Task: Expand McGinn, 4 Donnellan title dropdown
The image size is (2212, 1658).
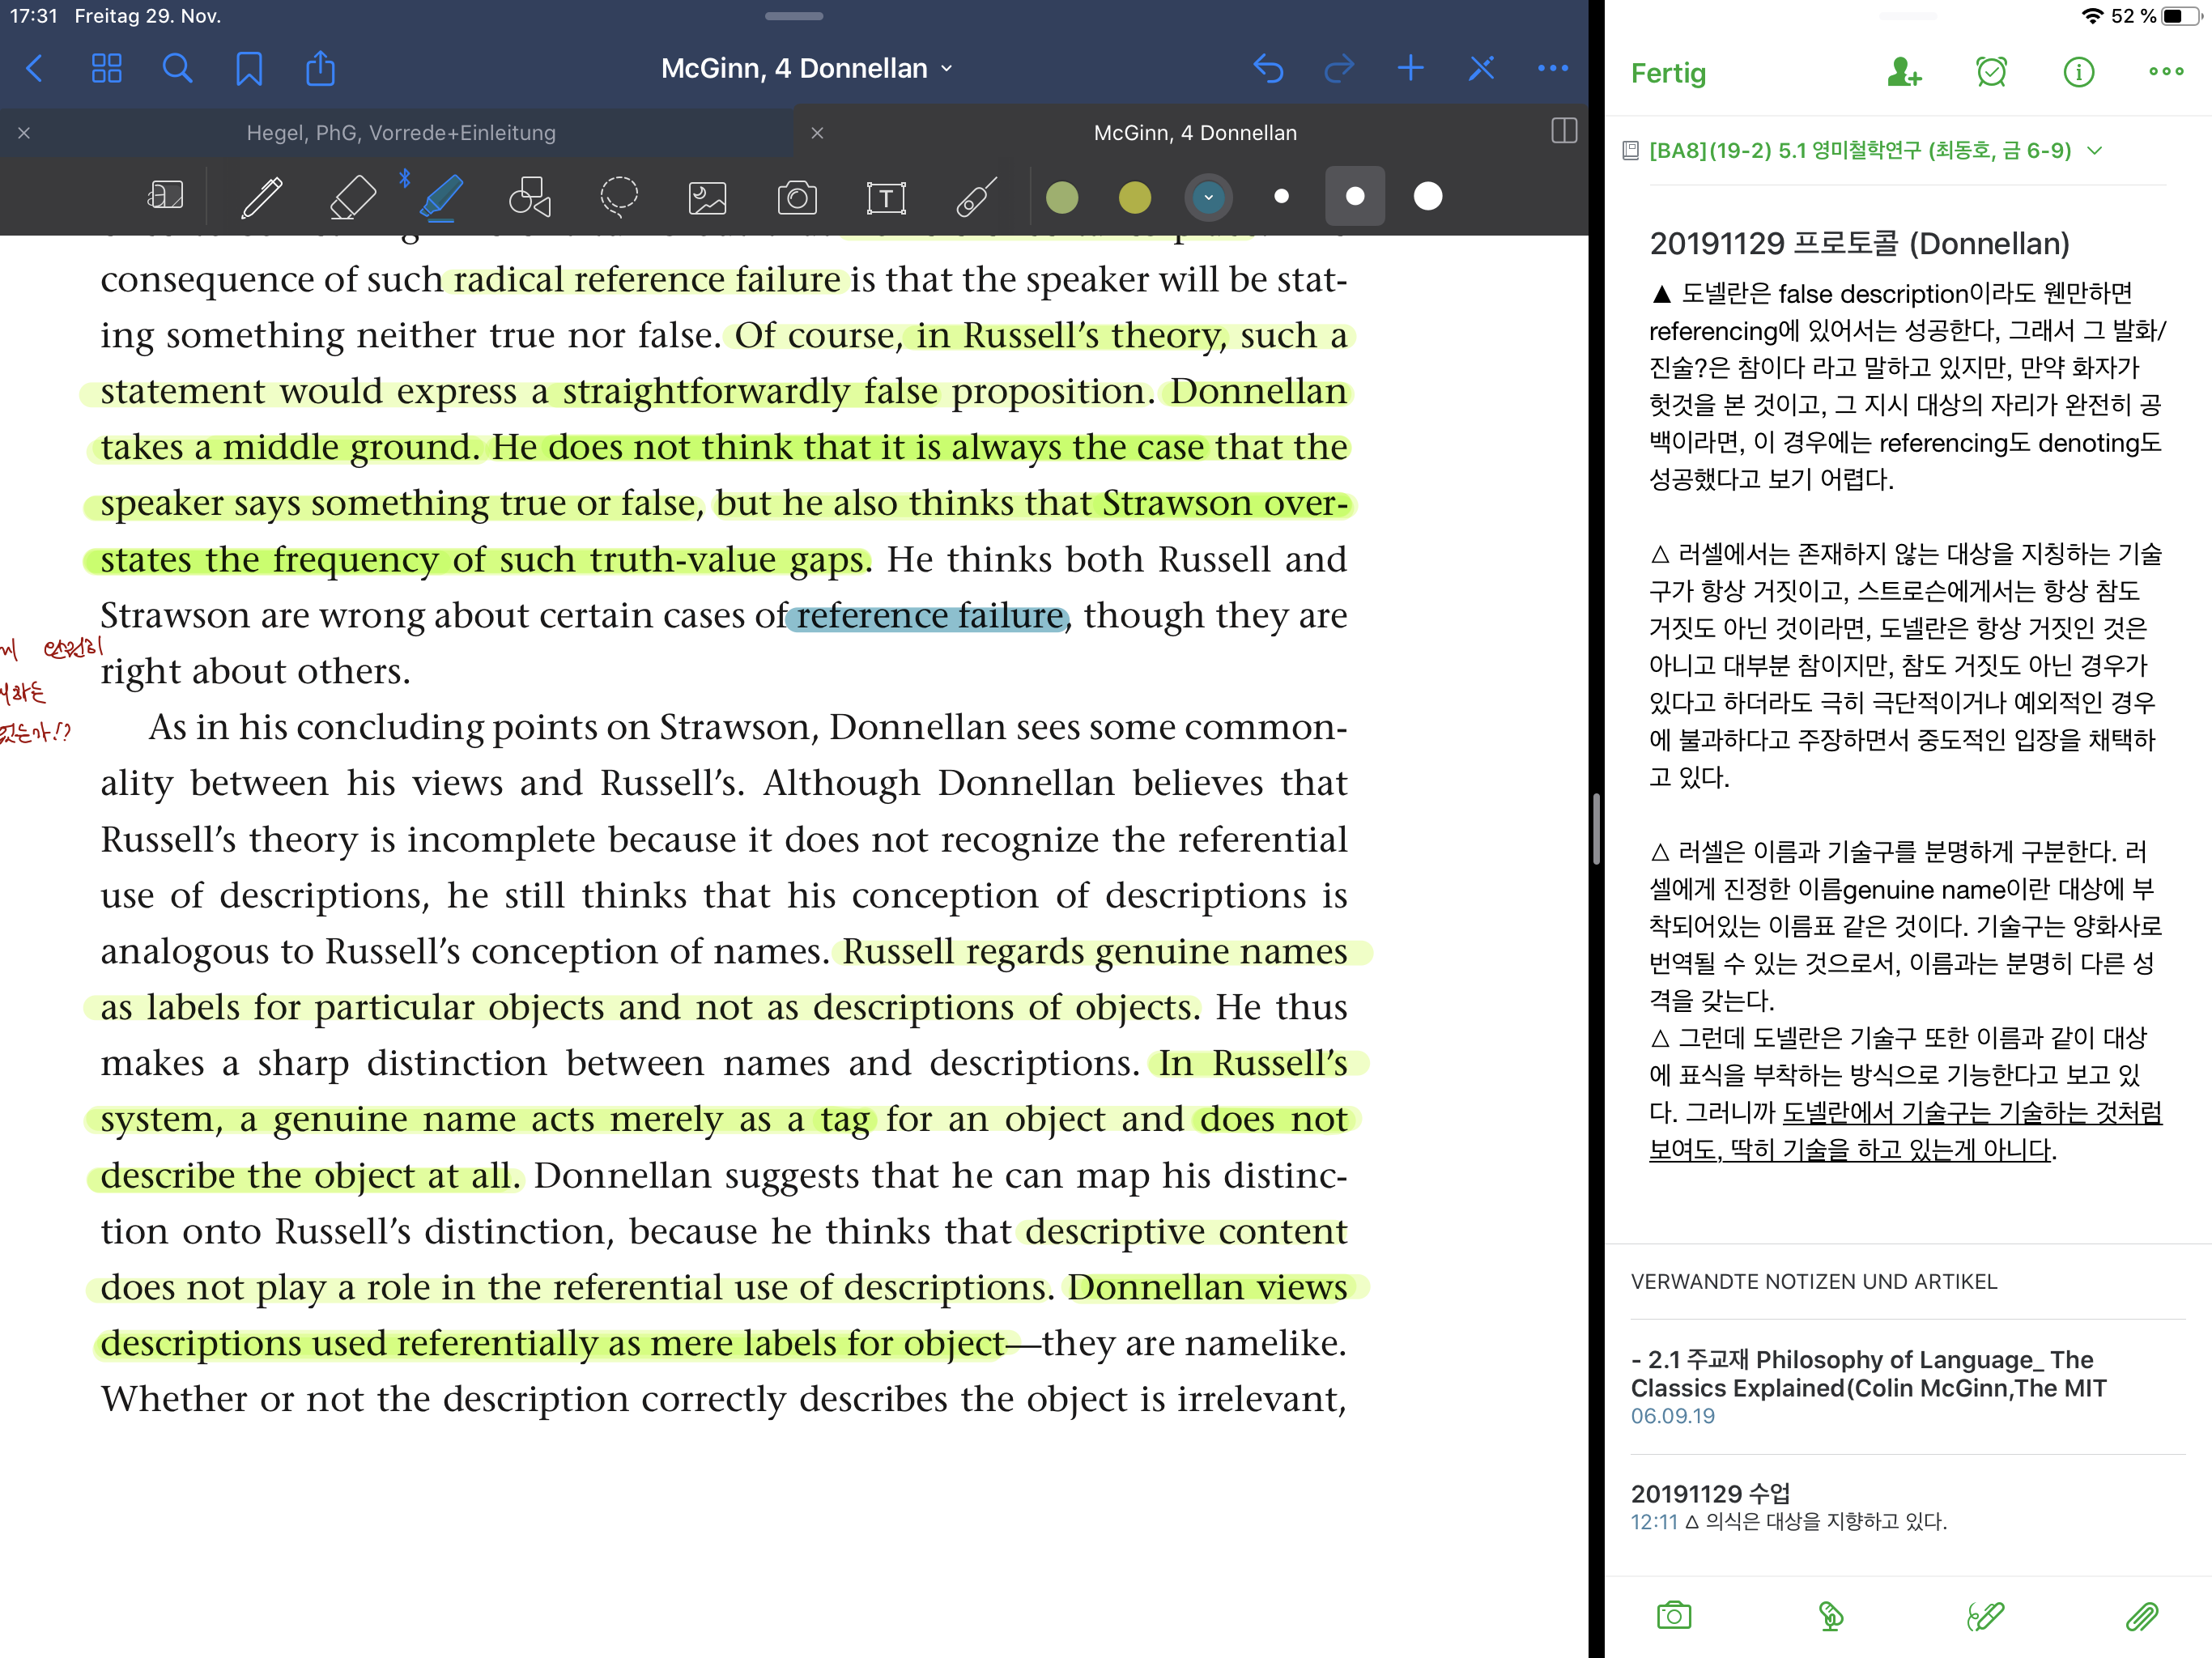Action: pyautogui.click(x=806, y=68)
